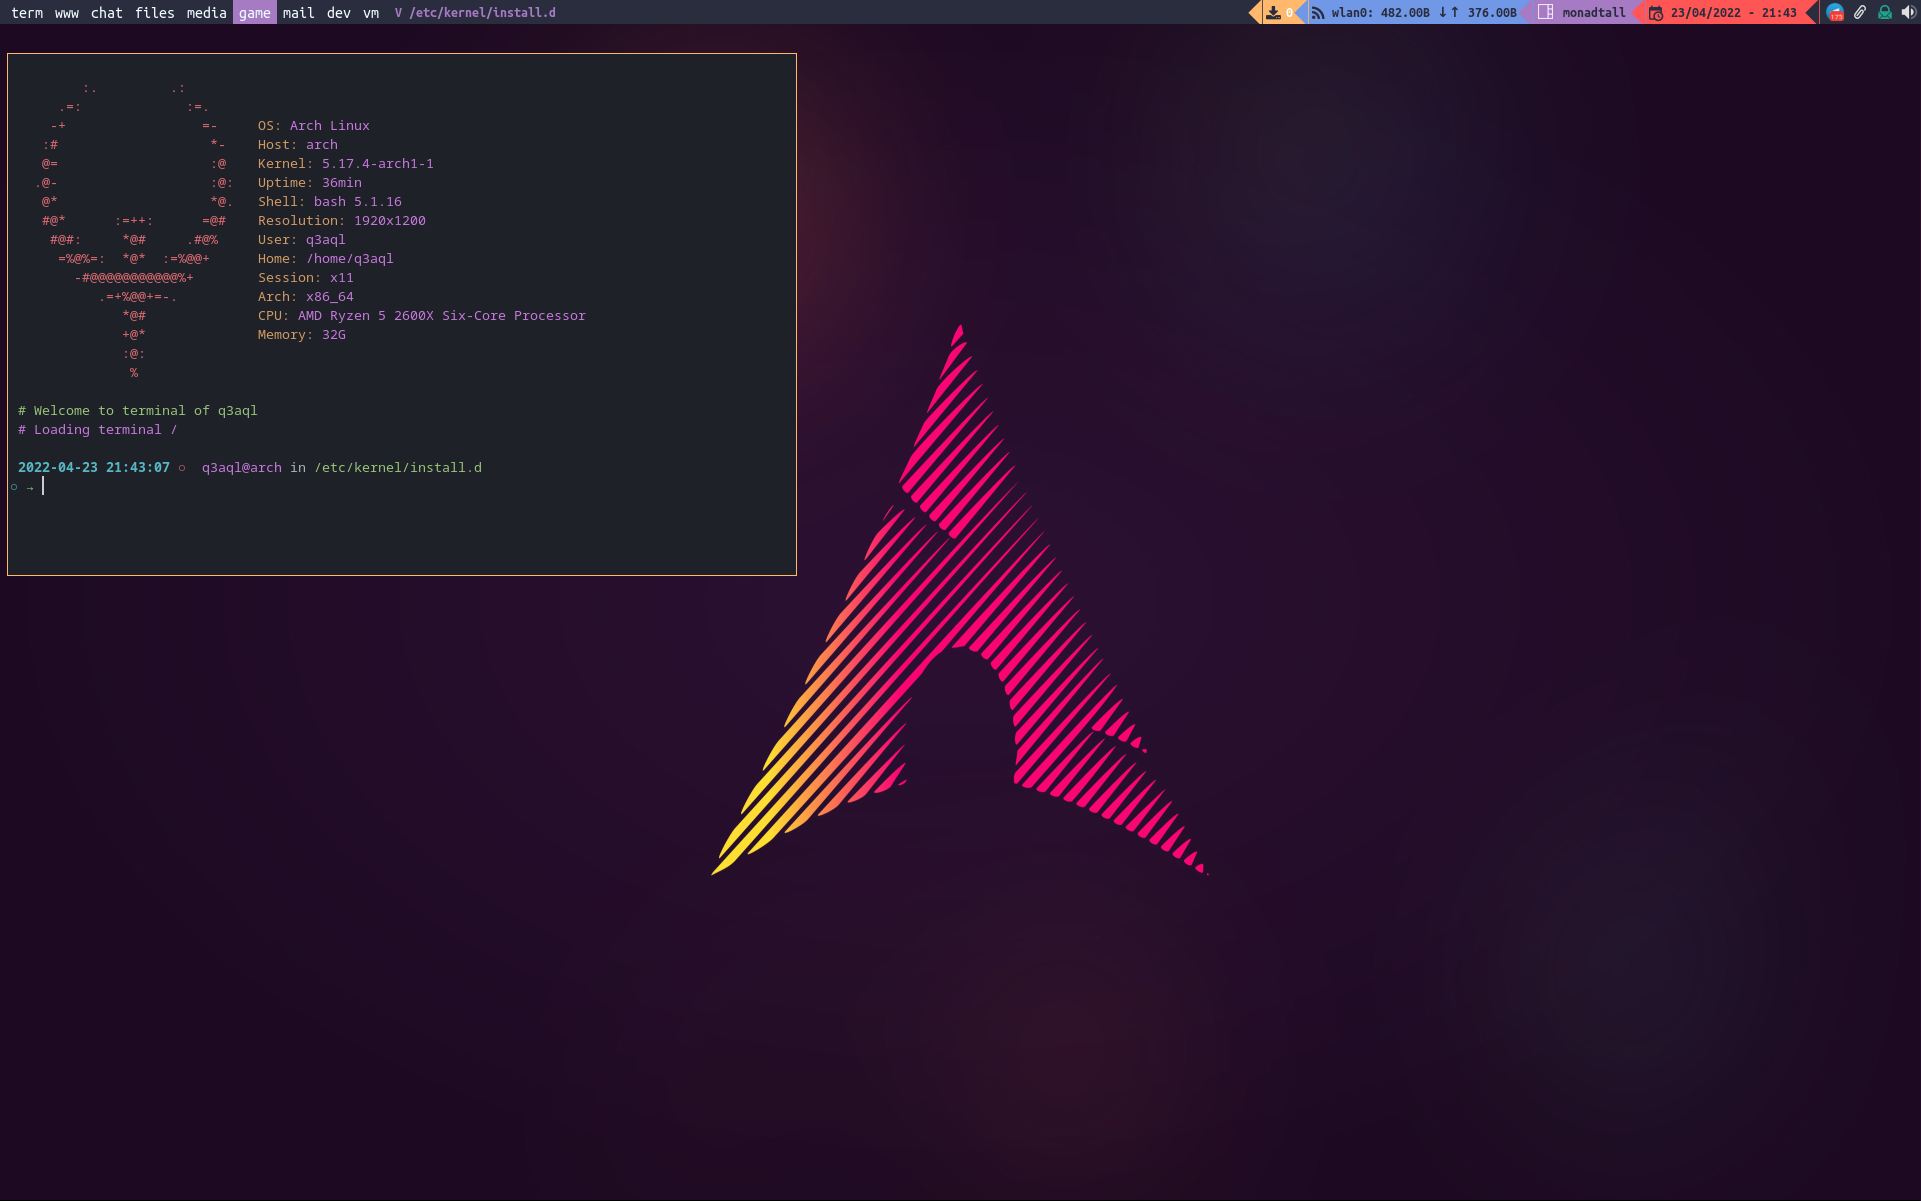Click the active game workspace
Screen dimensions: 1921x1201
pos(255,13)
